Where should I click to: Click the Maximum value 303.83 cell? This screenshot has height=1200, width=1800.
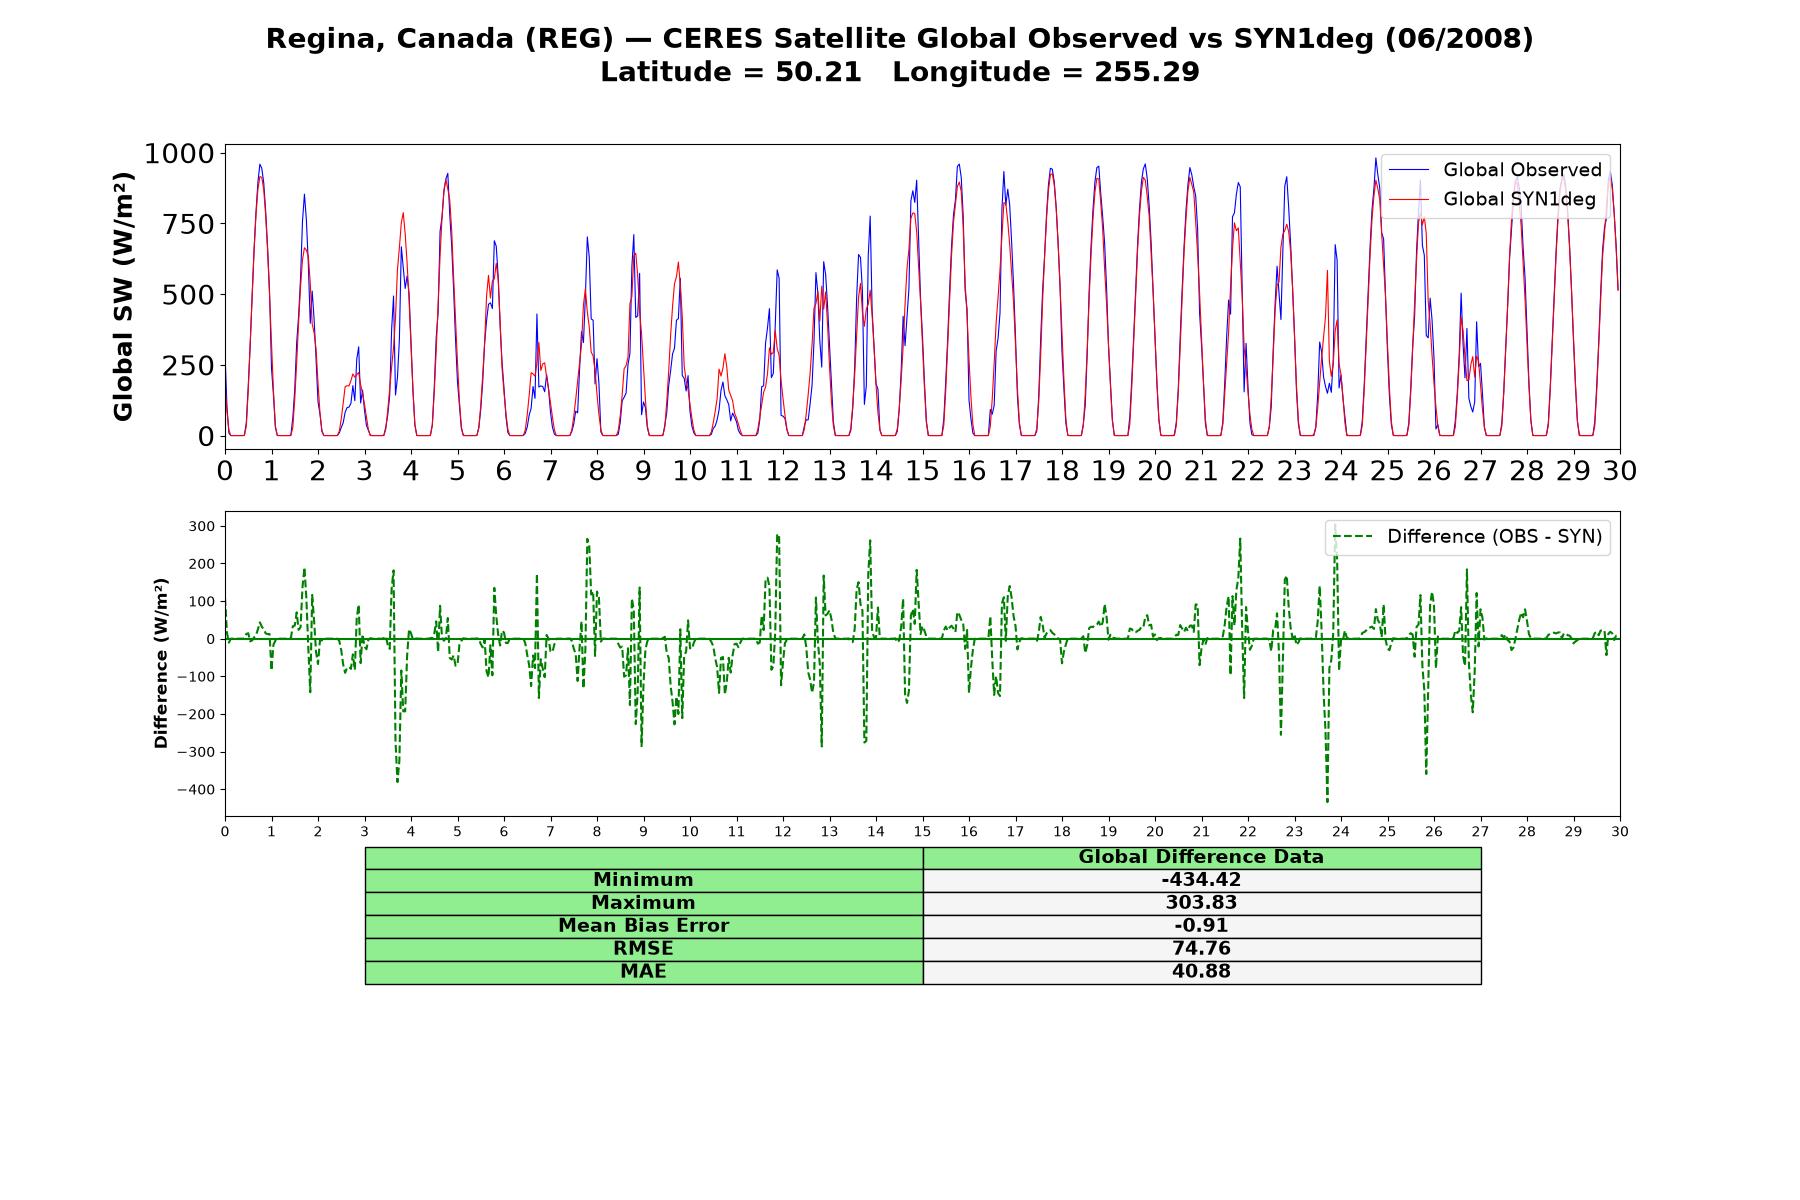(x=1202, y=903)
